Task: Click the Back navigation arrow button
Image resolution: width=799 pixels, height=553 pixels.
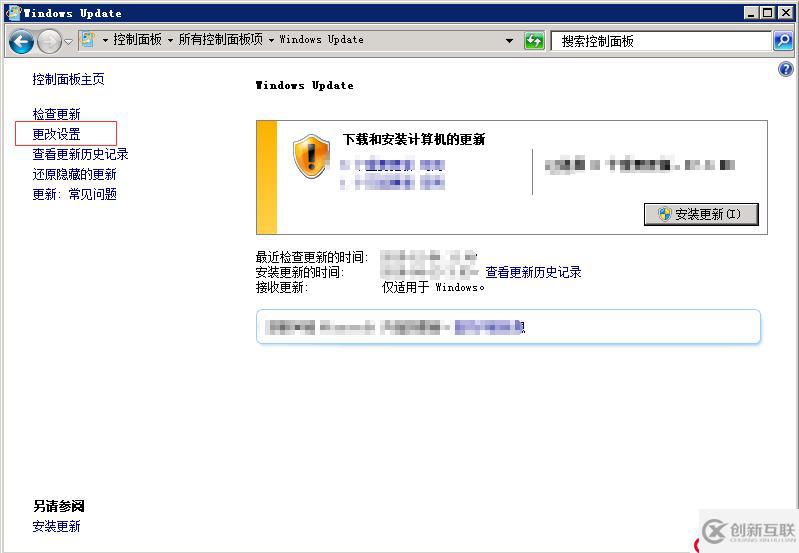Action: (x=21, y=41)
